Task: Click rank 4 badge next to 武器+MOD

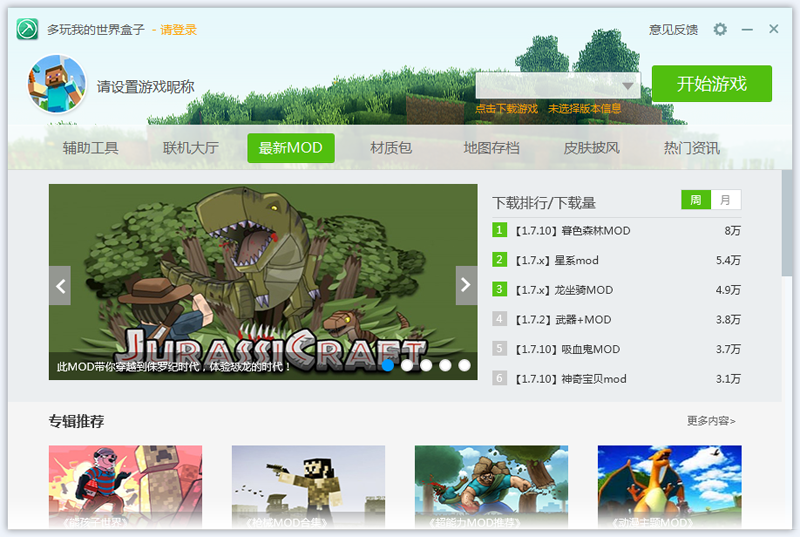Action: click(x=499, y=319)
